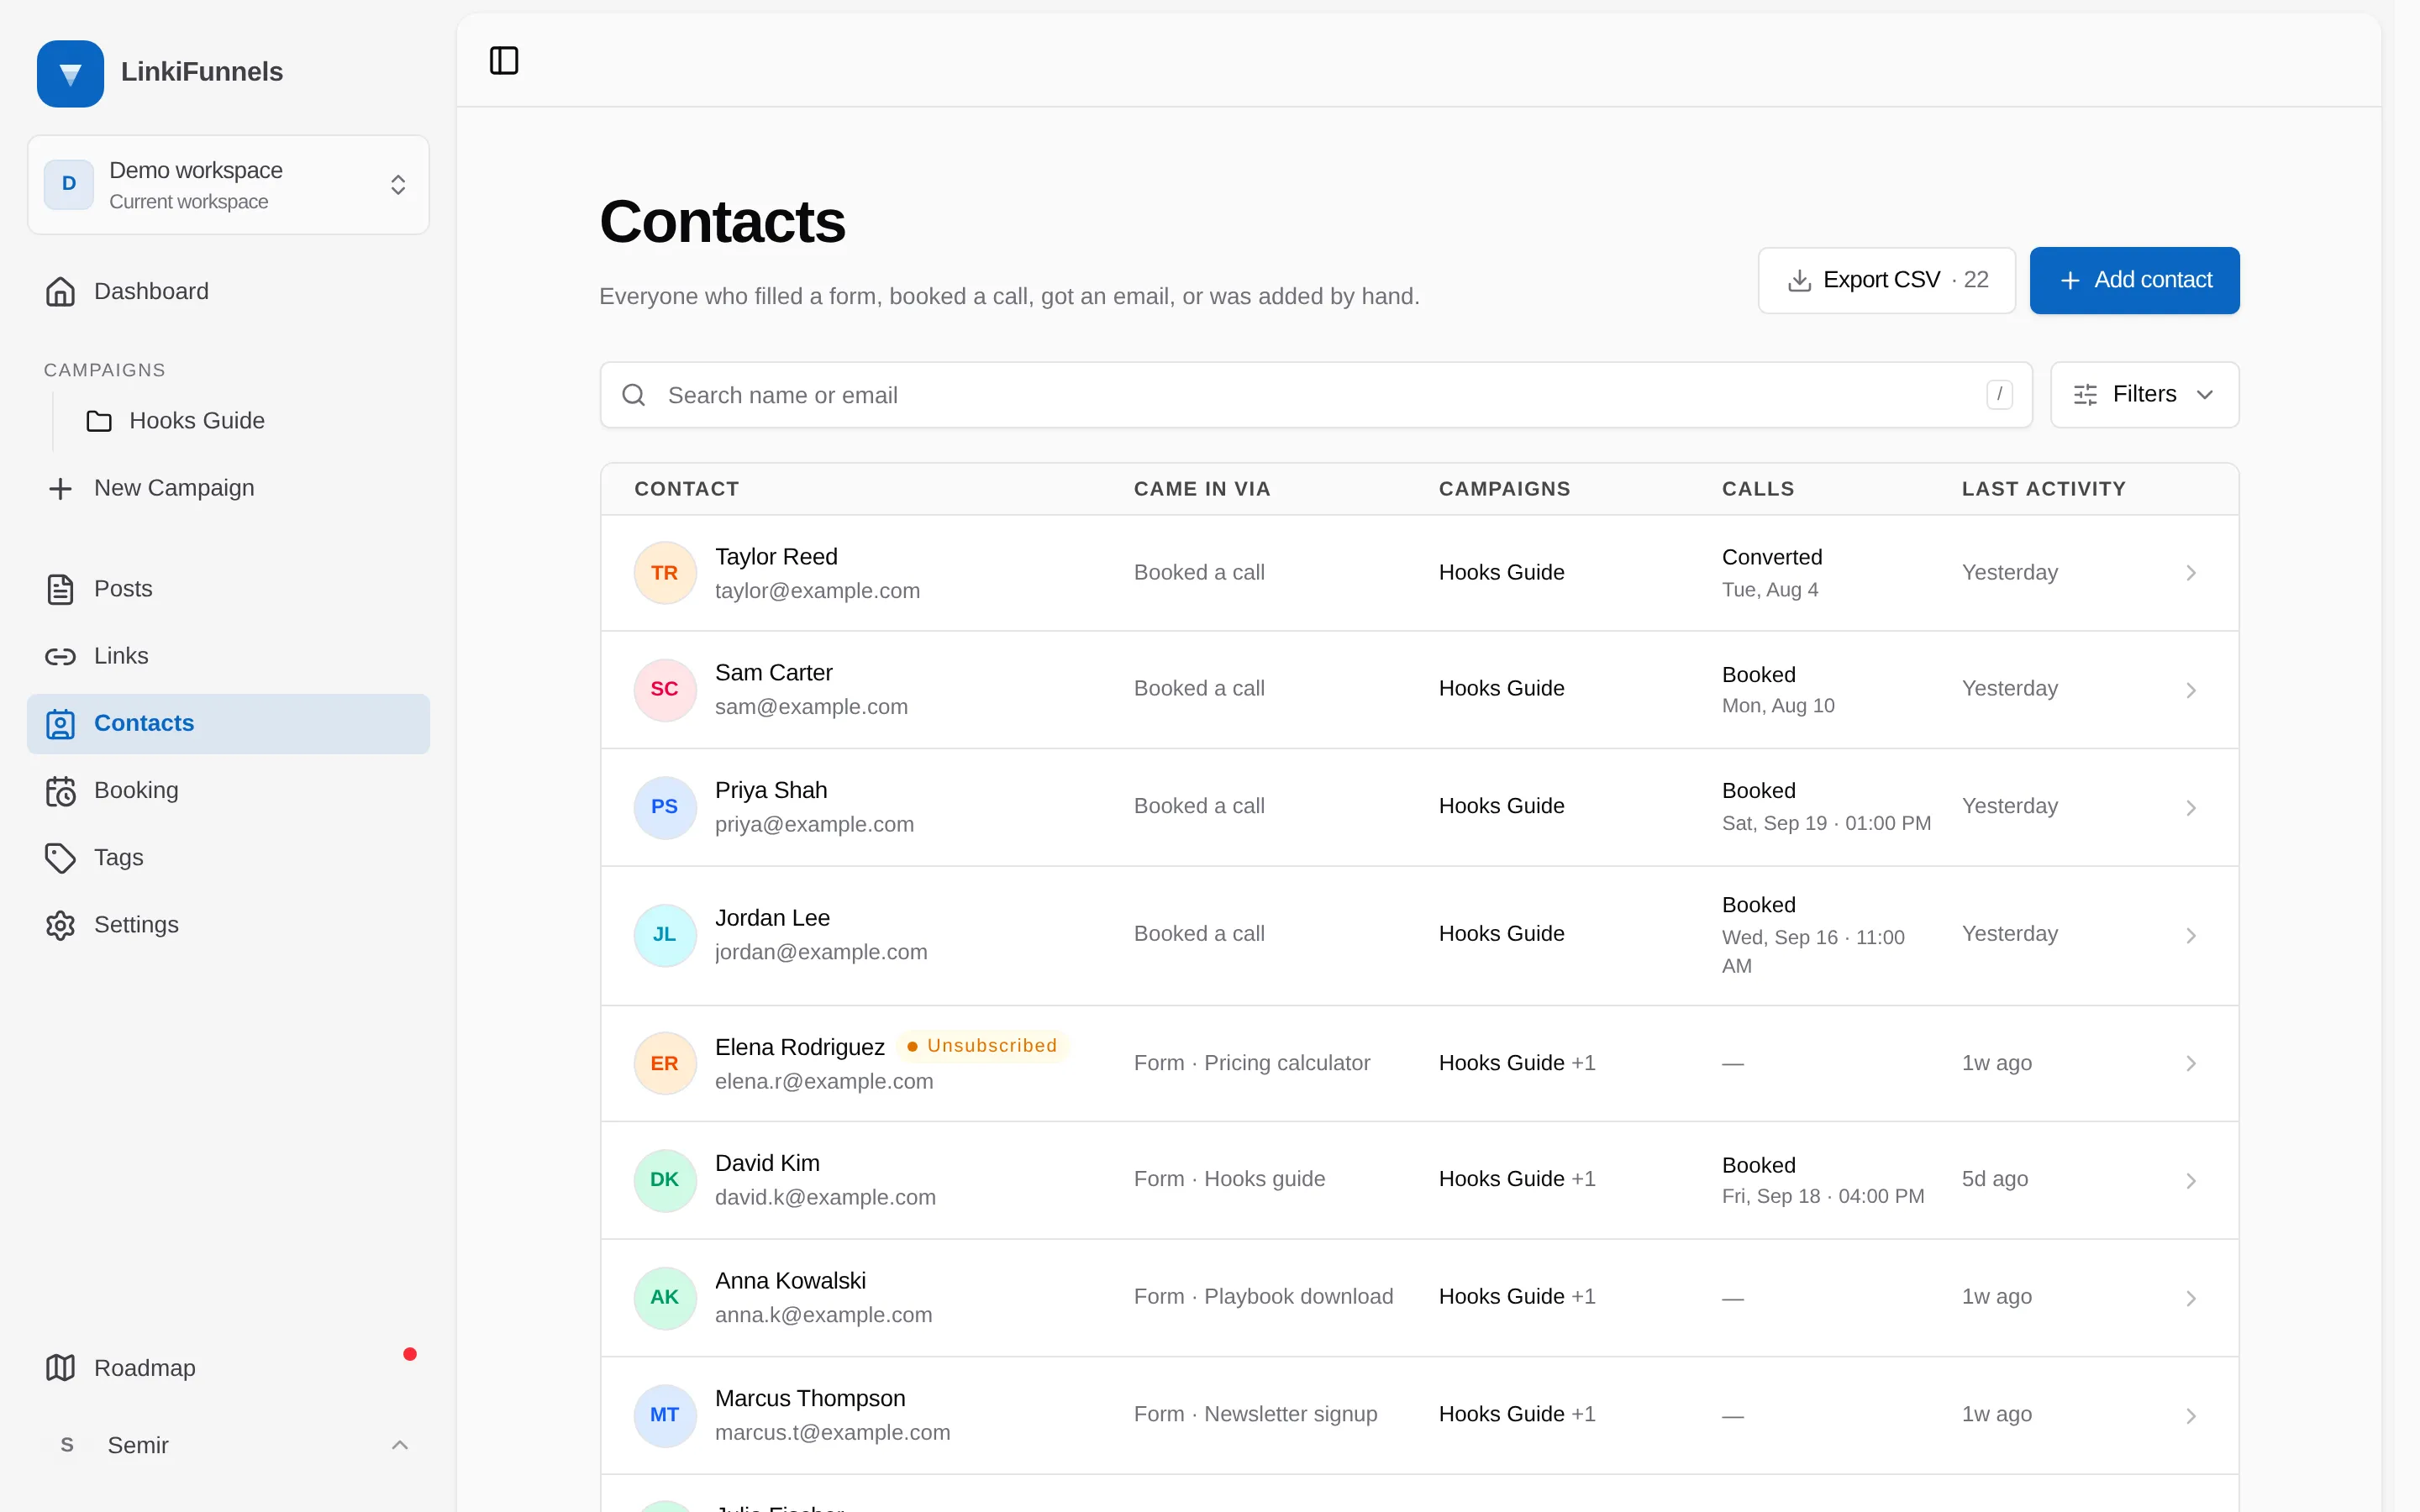Click the Posts document icon
The image size is (2420, 1512).
pos(60,589)
